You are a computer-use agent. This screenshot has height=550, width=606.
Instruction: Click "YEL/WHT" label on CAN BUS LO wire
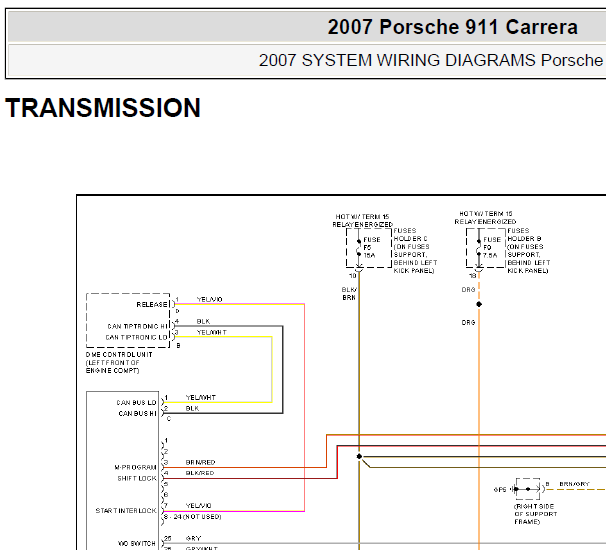201,397
